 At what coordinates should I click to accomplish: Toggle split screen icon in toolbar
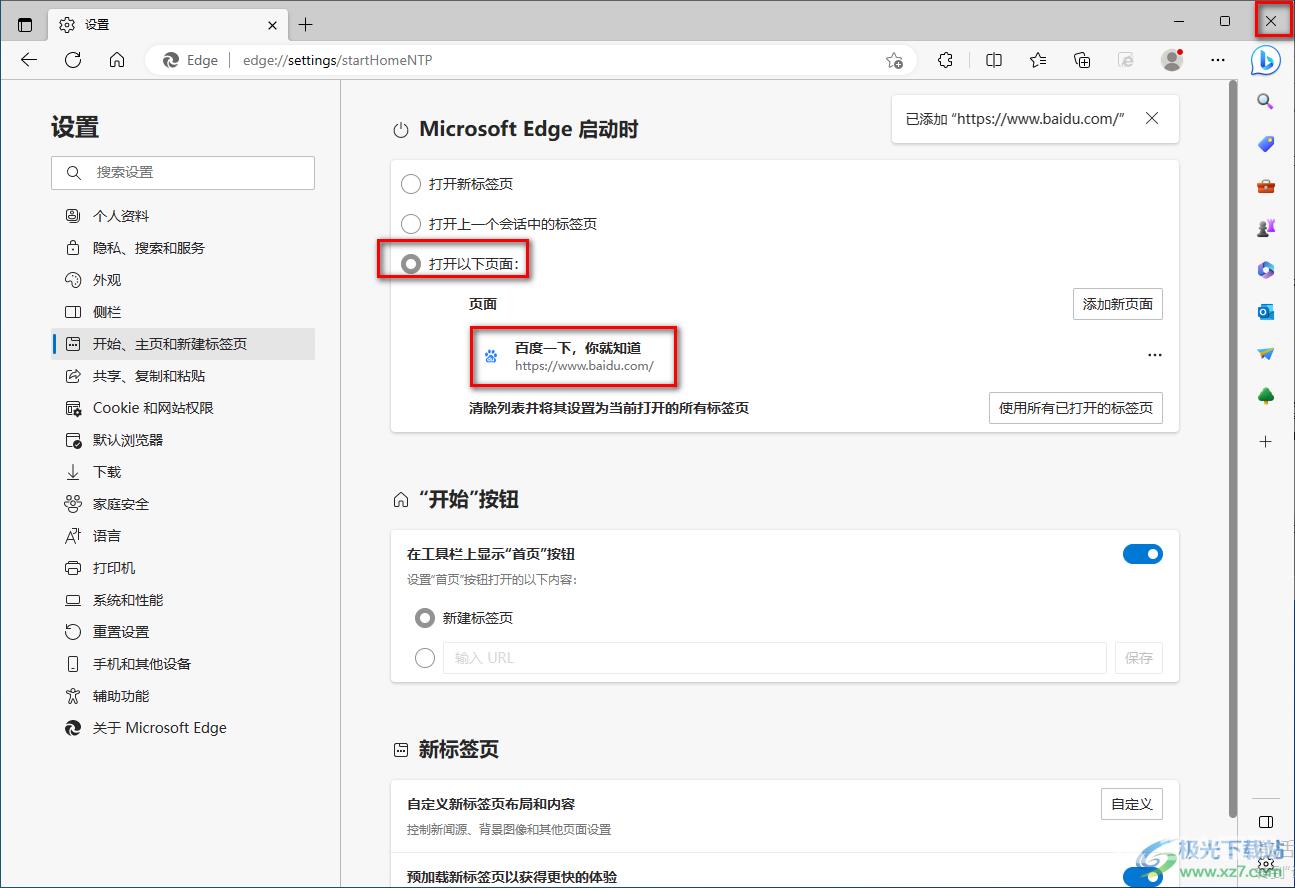pos(994,60)
